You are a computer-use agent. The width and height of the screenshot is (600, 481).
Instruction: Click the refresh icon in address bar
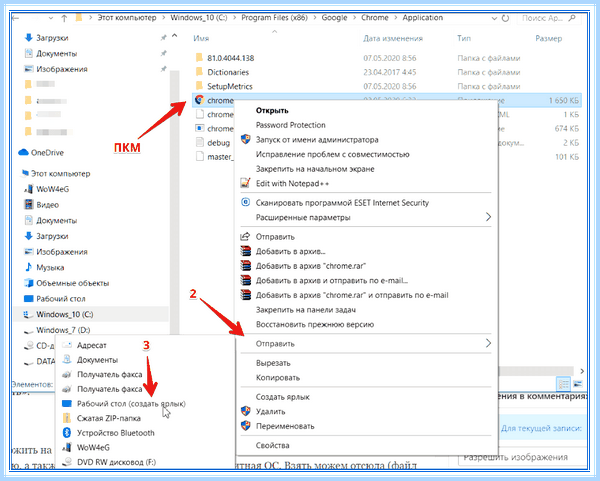(x=505, y=18)
